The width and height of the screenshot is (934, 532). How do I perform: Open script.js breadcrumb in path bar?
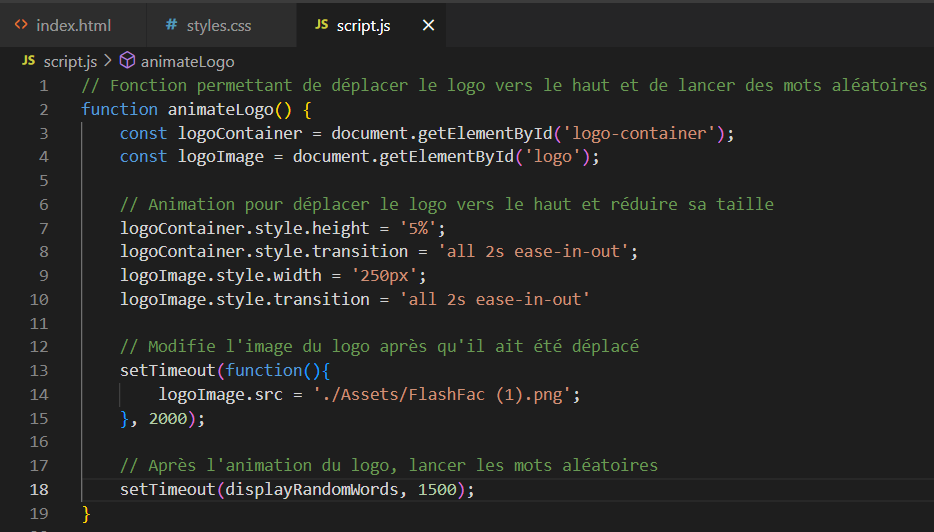pos(70,61)
